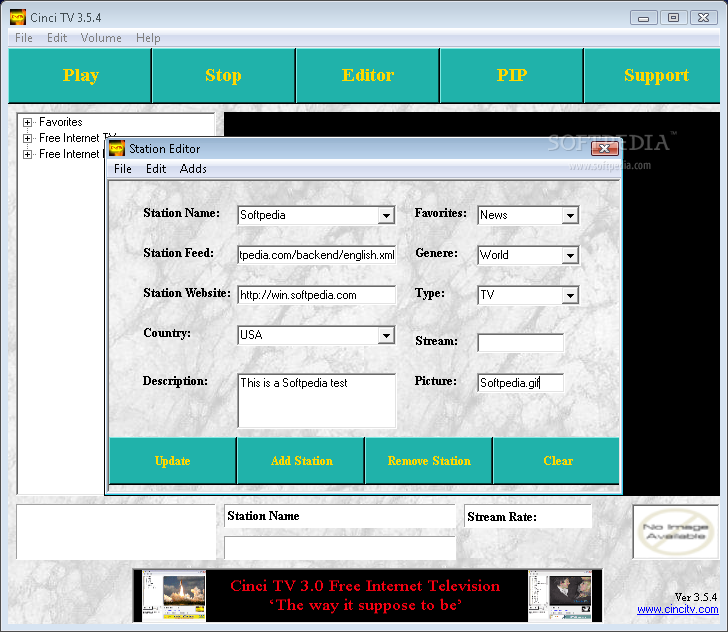The image size is (728, 632).
Task: Click the Remove Station button
Action: [429, 461]
